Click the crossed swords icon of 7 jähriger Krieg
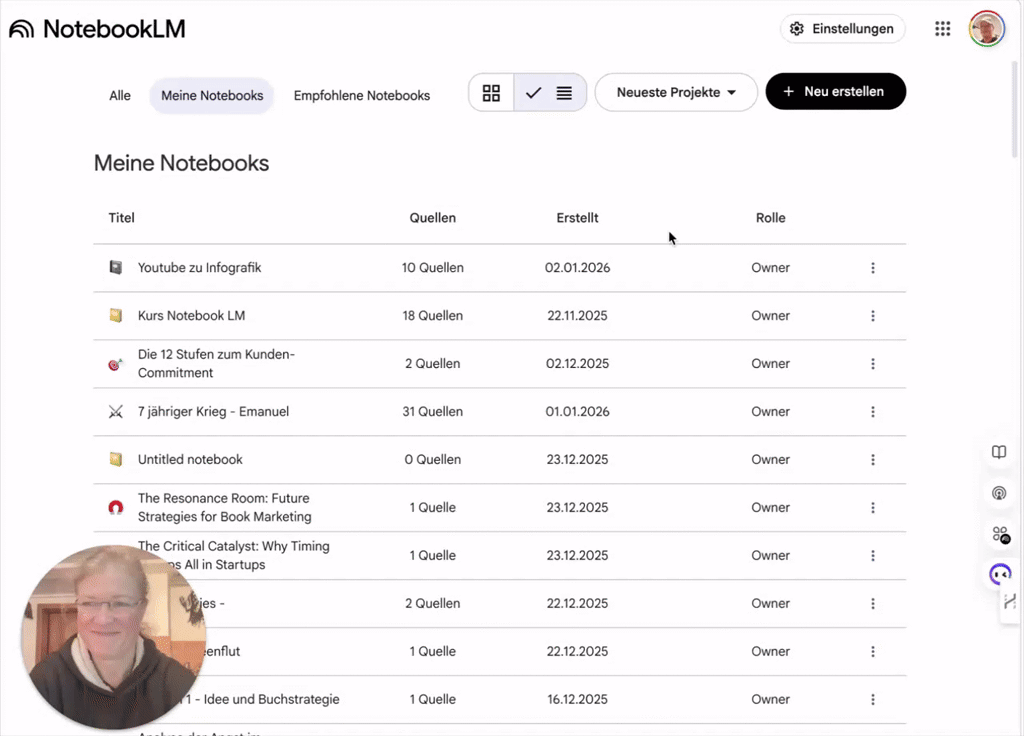The image size is (1024, 736). 116,411
